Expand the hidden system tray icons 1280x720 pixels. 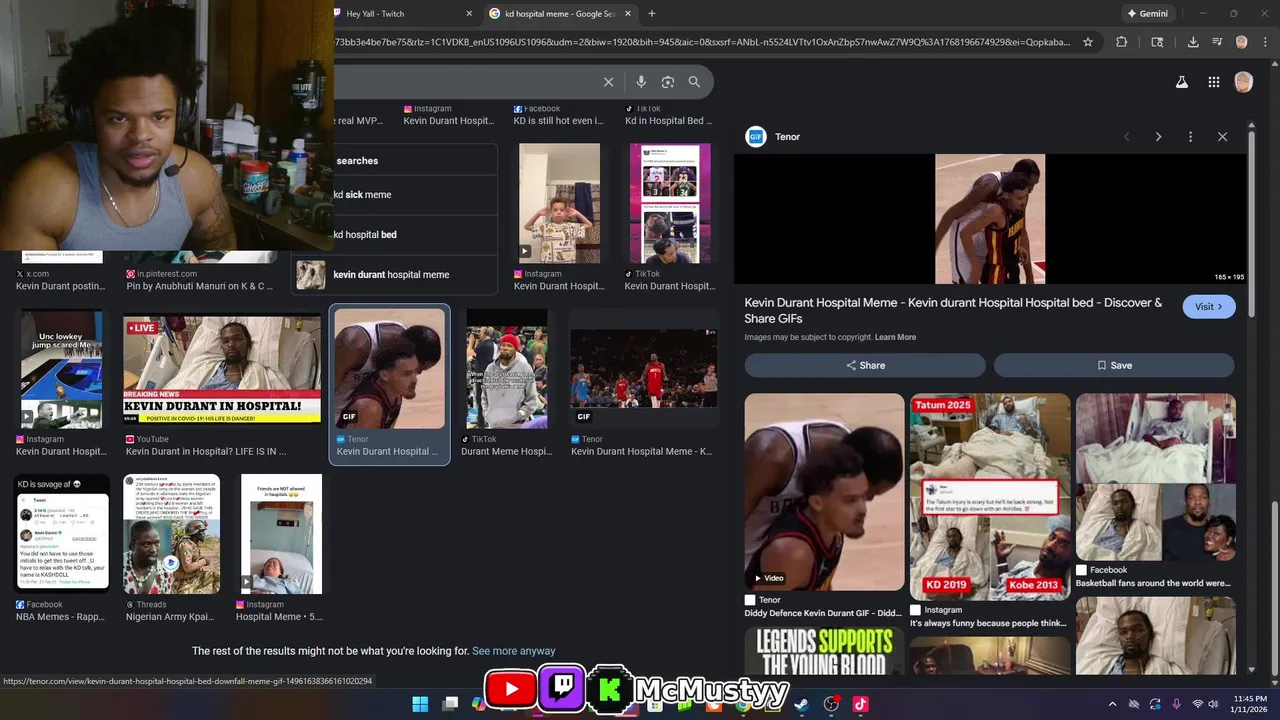tap(1112, 704)
